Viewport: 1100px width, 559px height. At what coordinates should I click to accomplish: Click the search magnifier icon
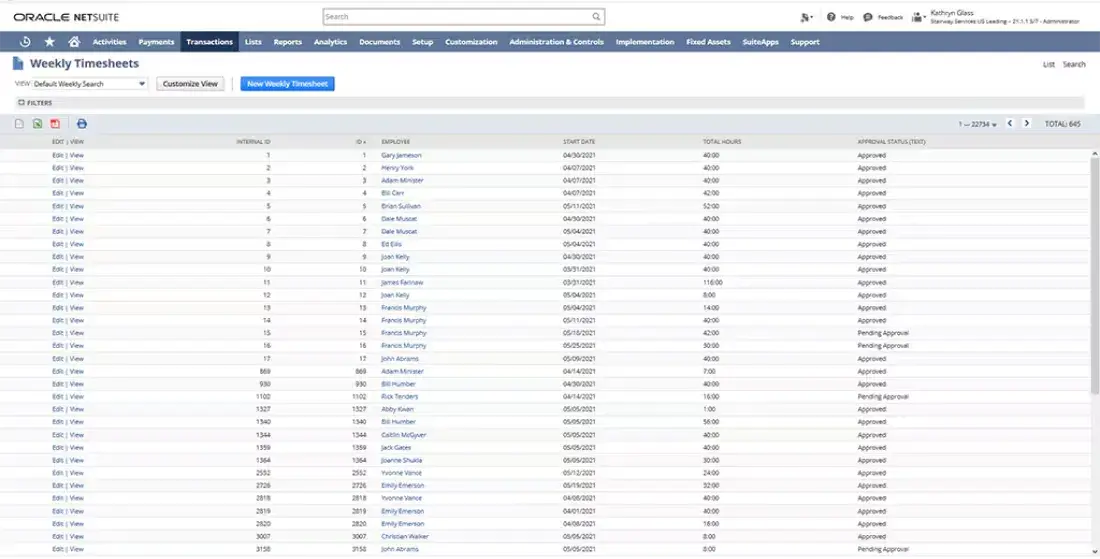[x=596, y=17]
